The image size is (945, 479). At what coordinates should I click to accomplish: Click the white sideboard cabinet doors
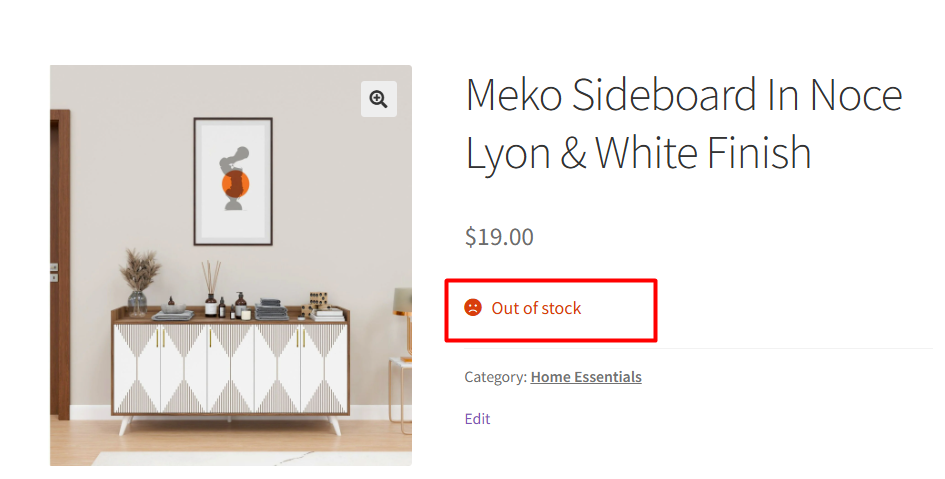tap(230, 368)
